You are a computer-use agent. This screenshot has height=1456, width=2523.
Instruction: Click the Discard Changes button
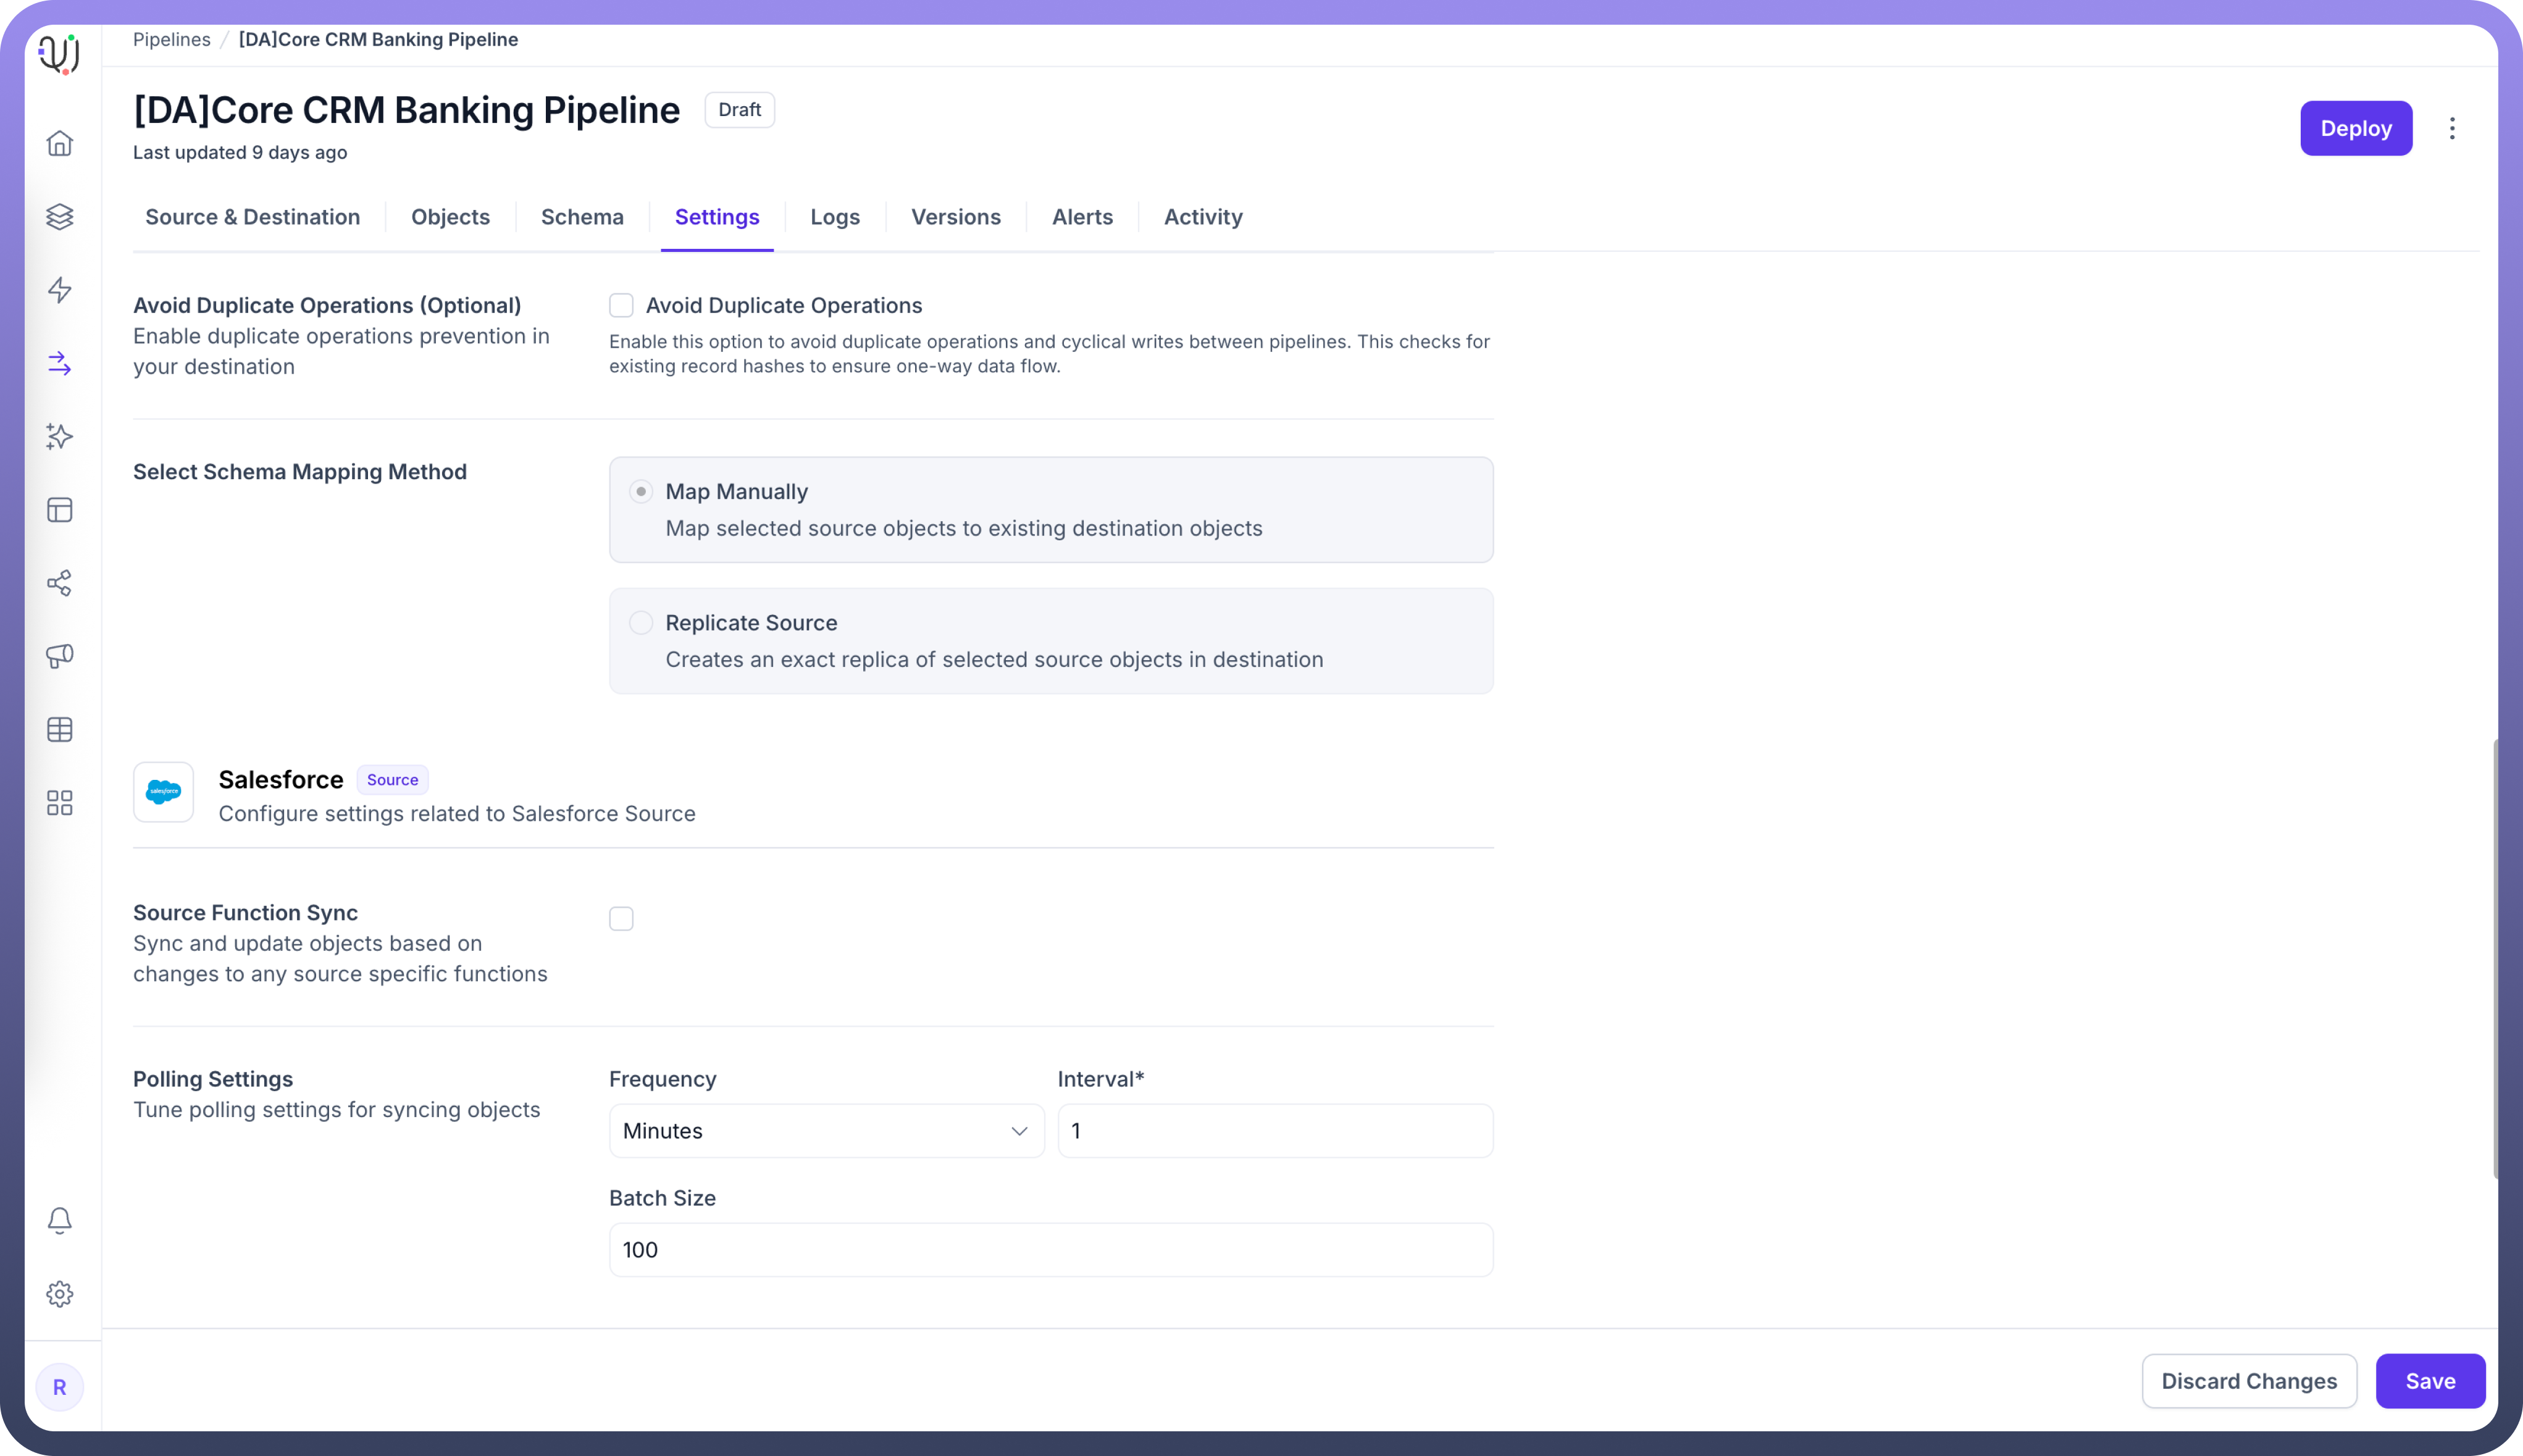click(x=2248, y=1381)
